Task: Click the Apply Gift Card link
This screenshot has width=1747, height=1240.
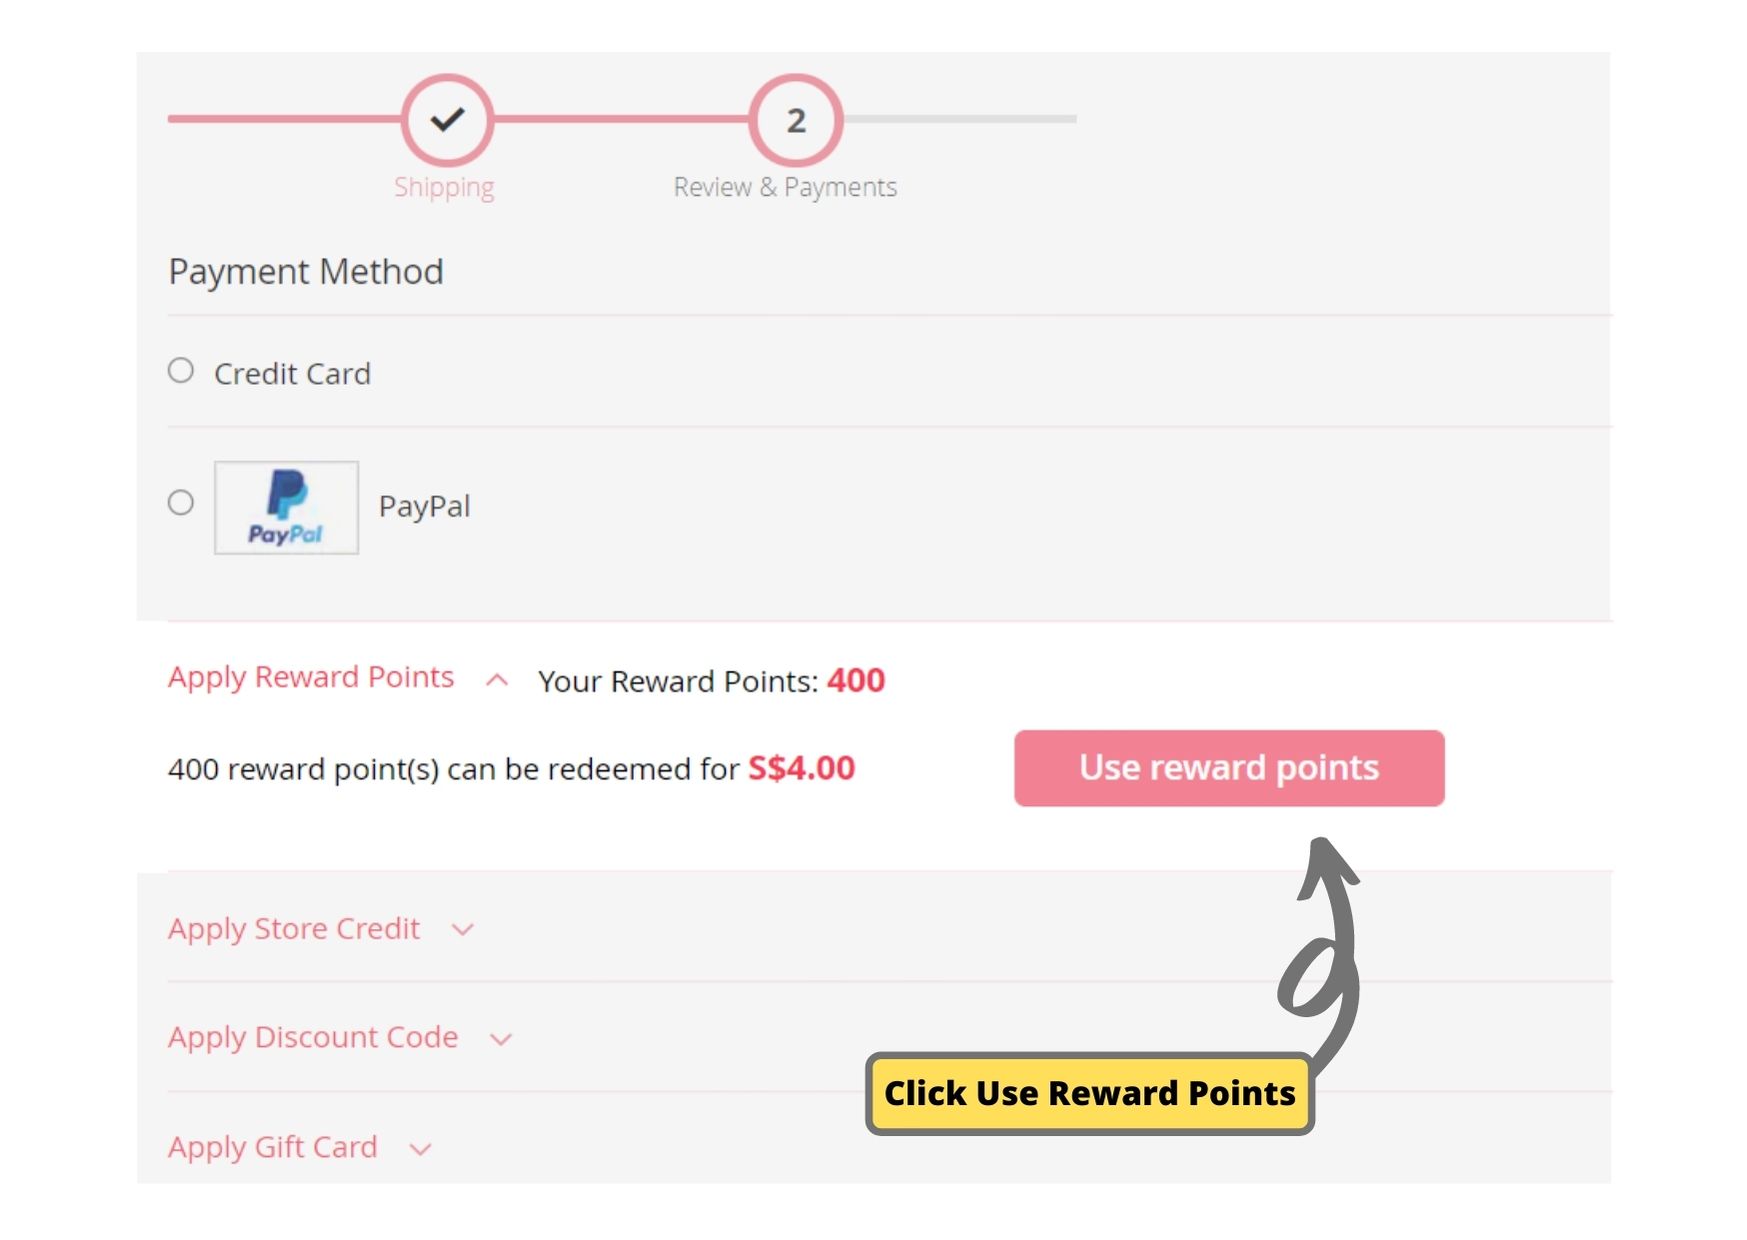Action: pyautogui.click(x=273, y=1147)
